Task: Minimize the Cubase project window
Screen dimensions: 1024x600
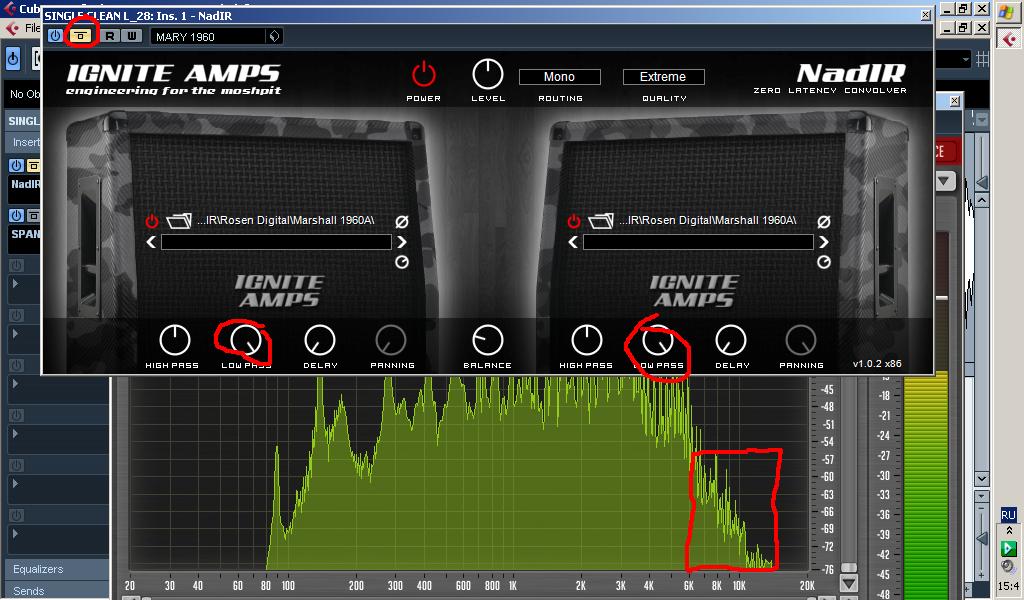Action: [x=948, y=28]
